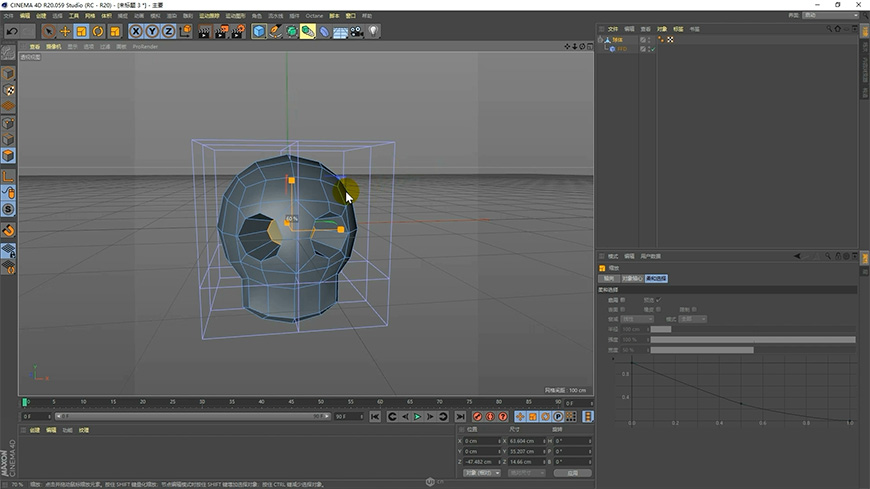Click the blue Cube primitive icon
The image size is (870, 489).
click(x=259, y=32)
